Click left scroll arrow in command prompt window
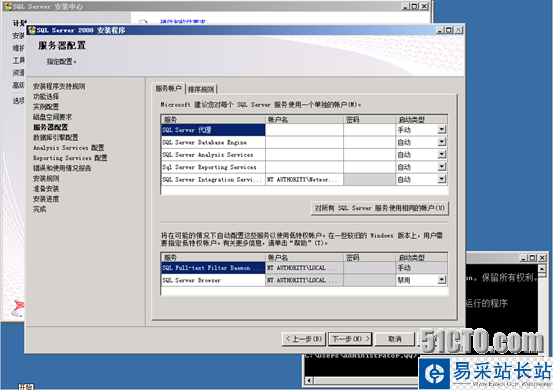This screenshot has height=390, width=553. 309,380
